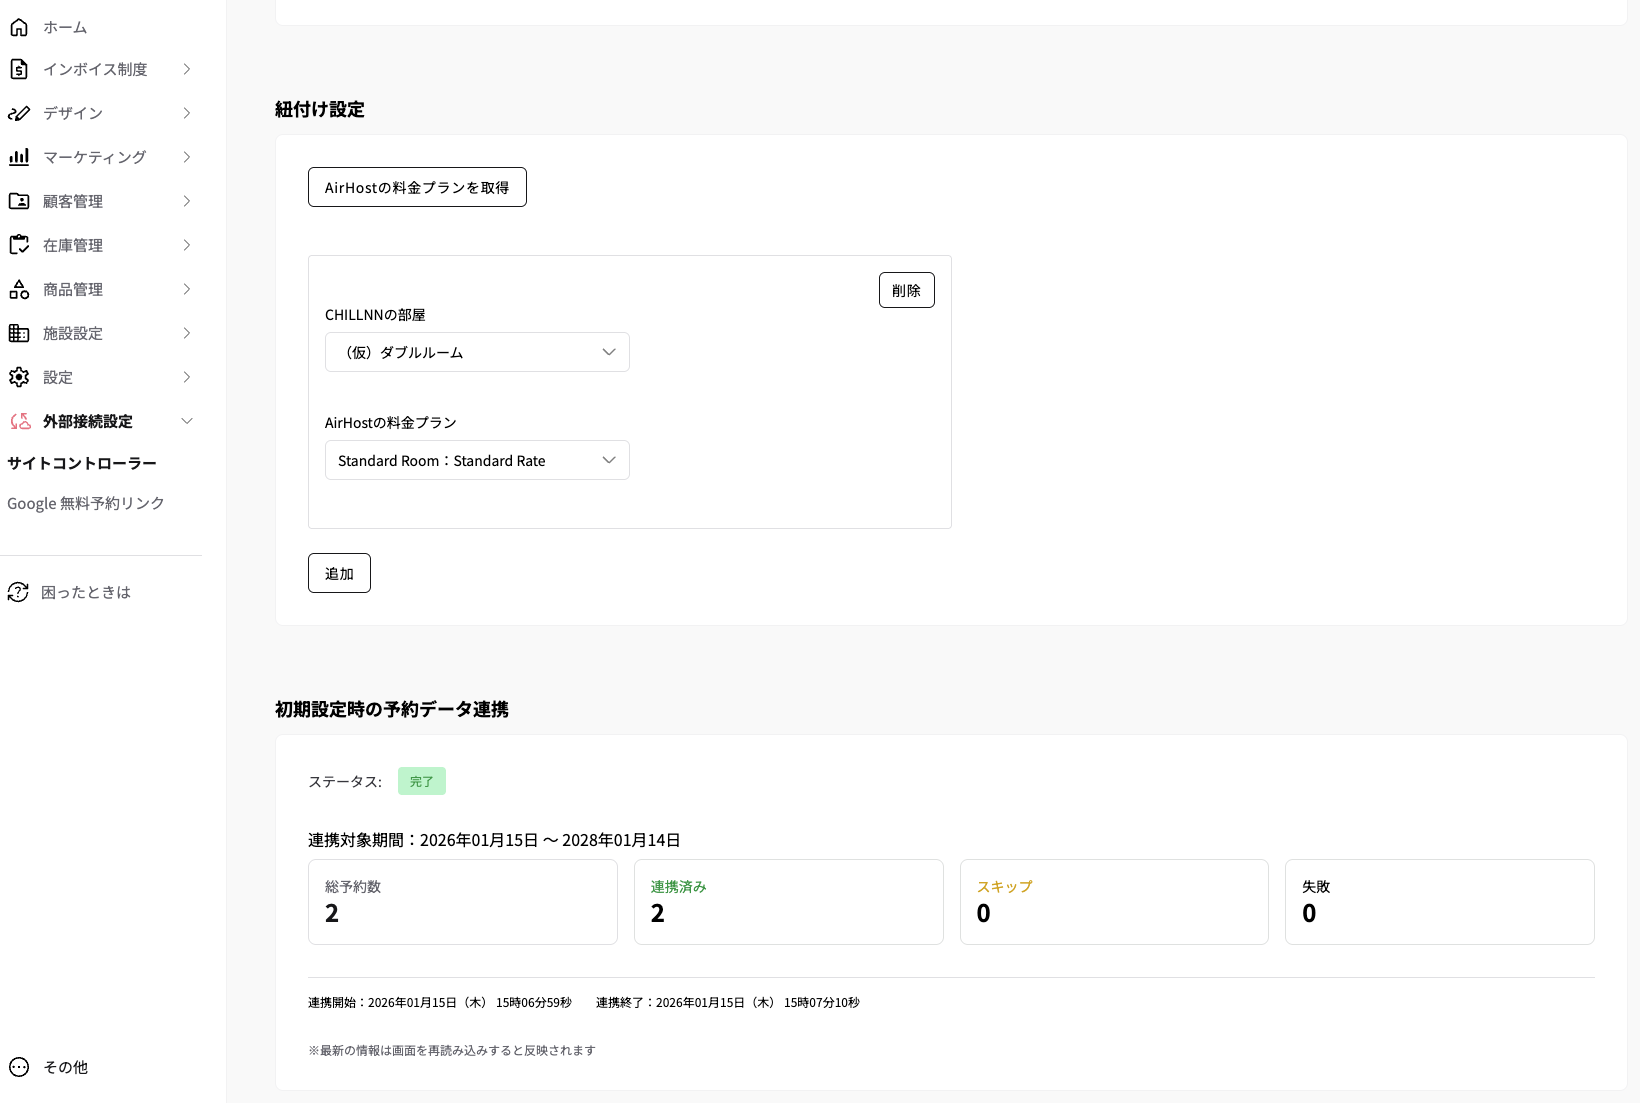
Task: Open the CHILLNNの部屋 room dropdown
Action: (477, 352)
